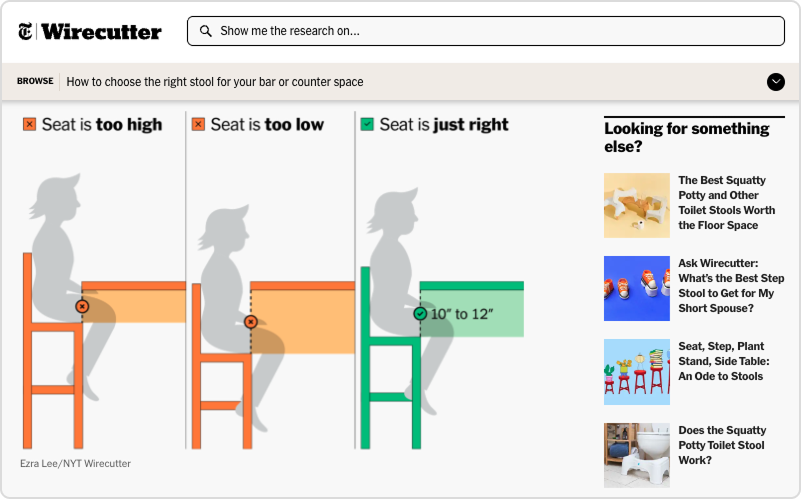Click the search magnifying glass icon
This screenshot has width=801, height=499.
(x=206, y=31)
